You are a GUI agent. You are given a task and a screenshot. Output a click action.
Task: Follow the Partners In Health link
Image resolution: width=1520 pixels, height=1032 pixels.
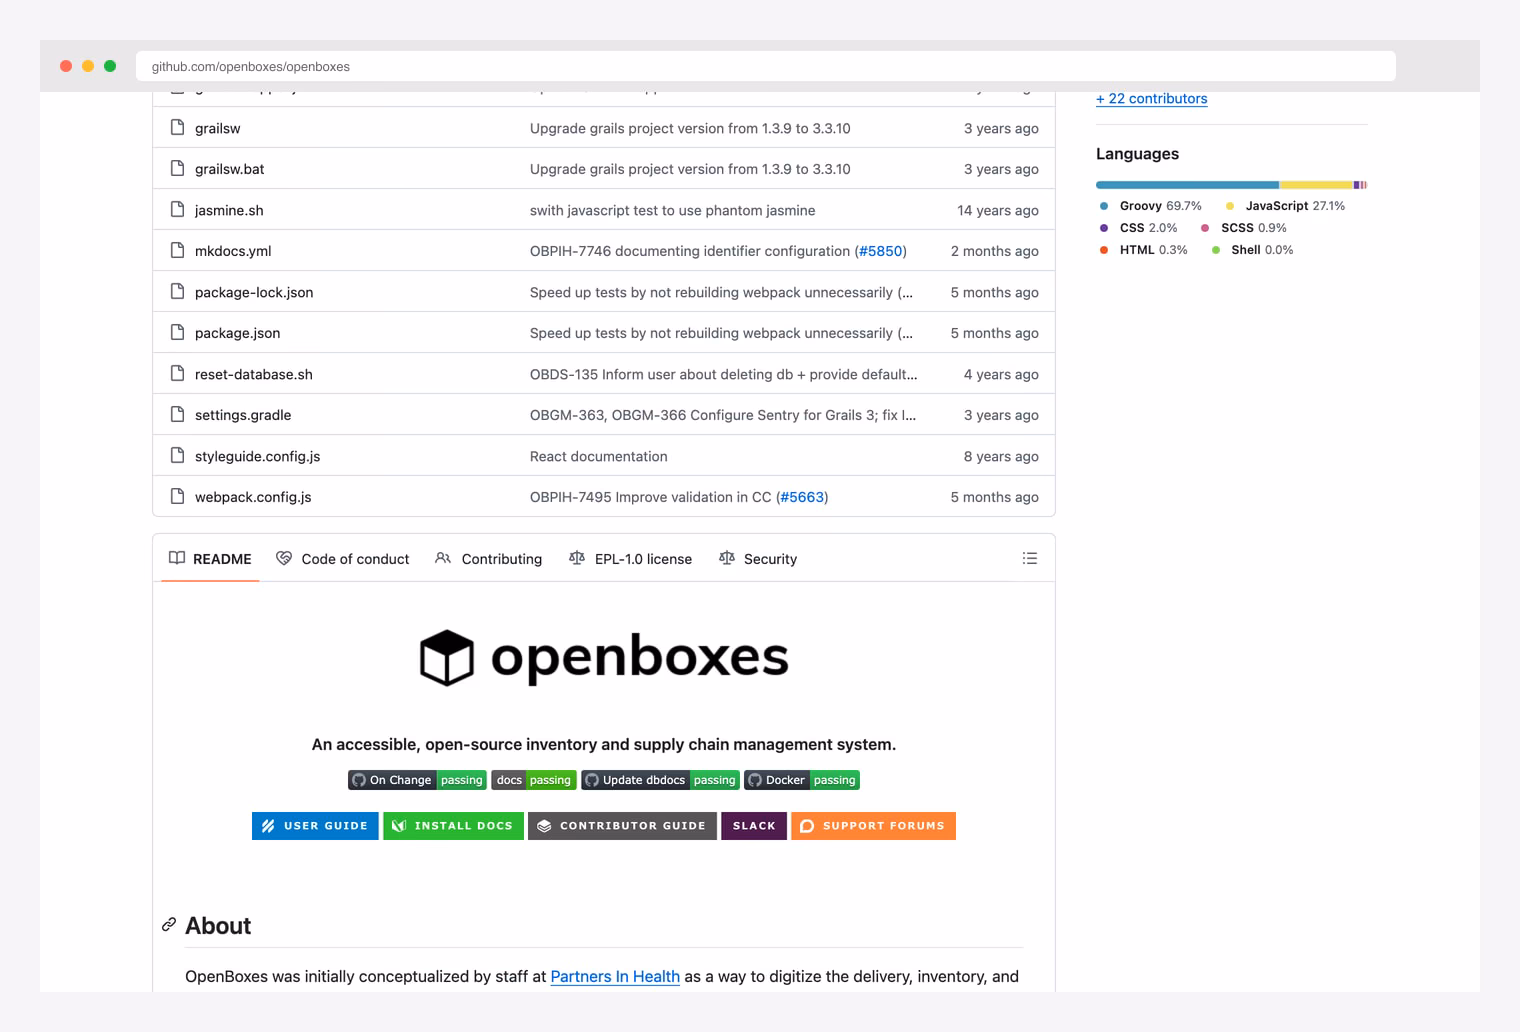point(615,976)
